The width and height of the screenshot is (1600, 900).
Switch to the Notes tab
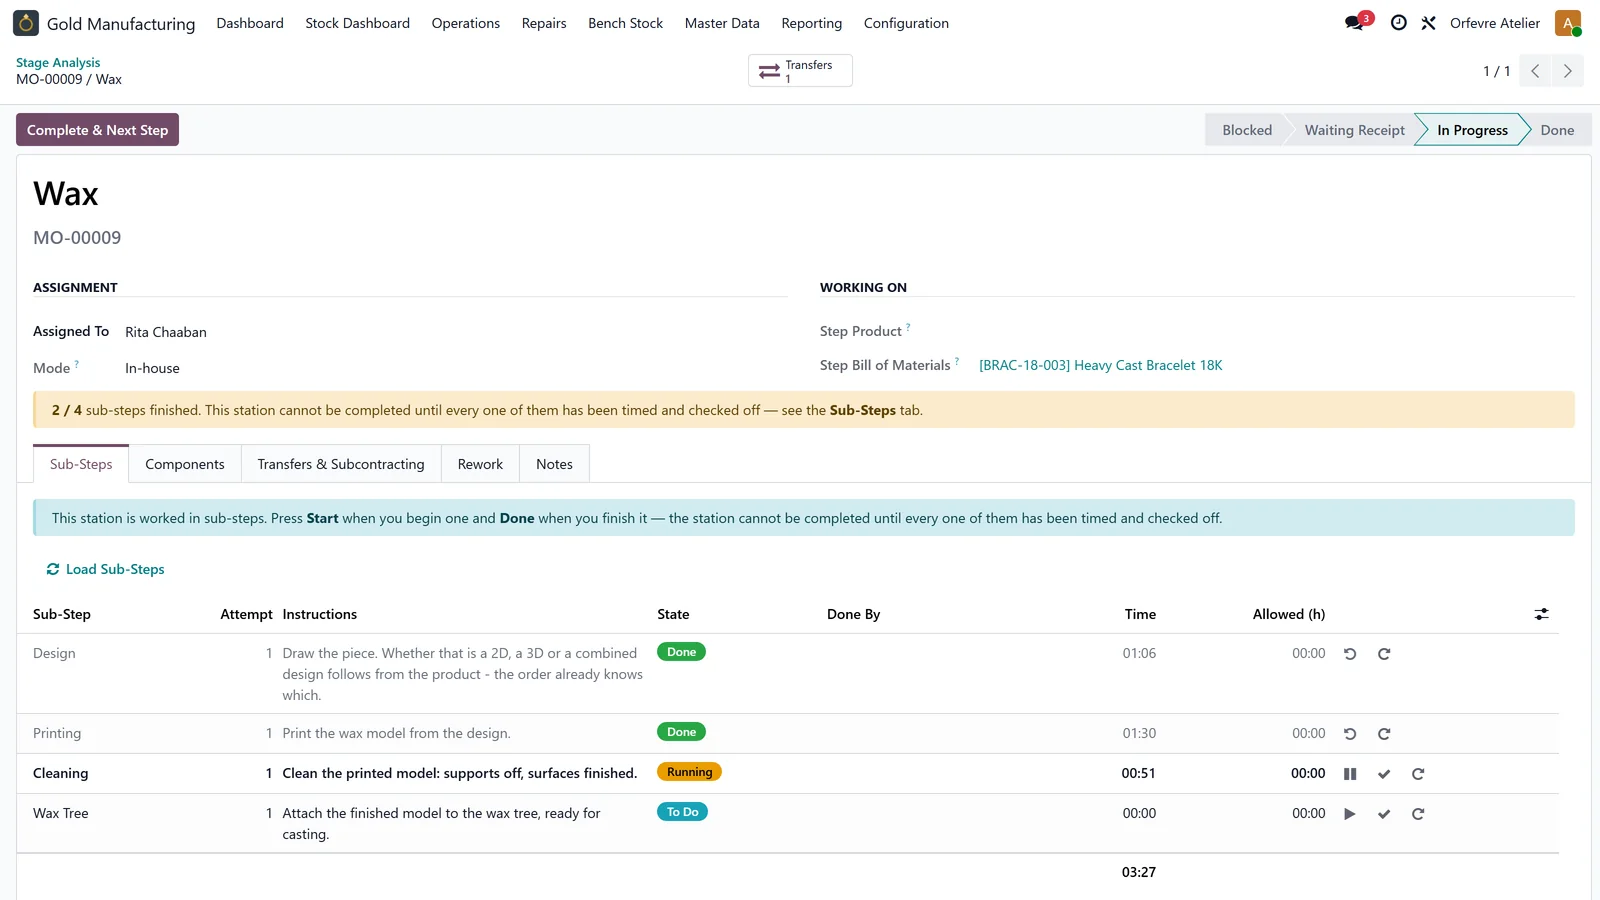pyautogui.click(x=554, y=464)
